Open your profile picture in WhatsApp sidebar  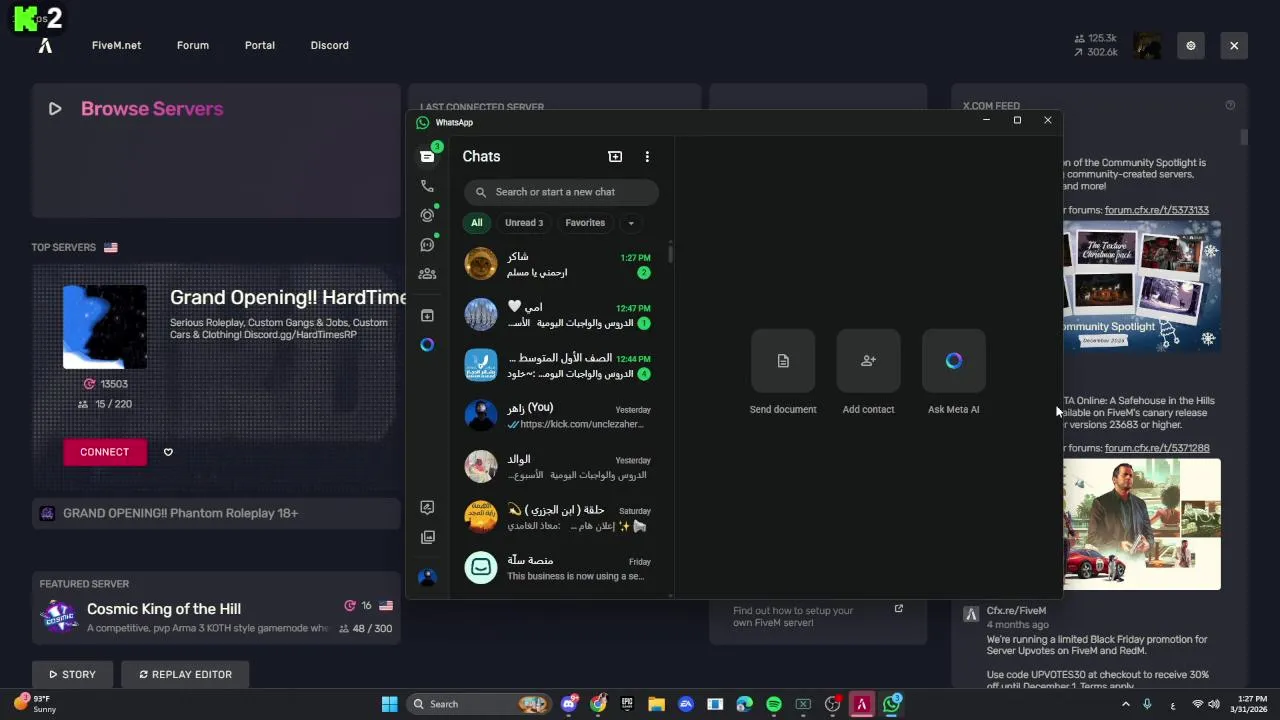click(427, 577)
